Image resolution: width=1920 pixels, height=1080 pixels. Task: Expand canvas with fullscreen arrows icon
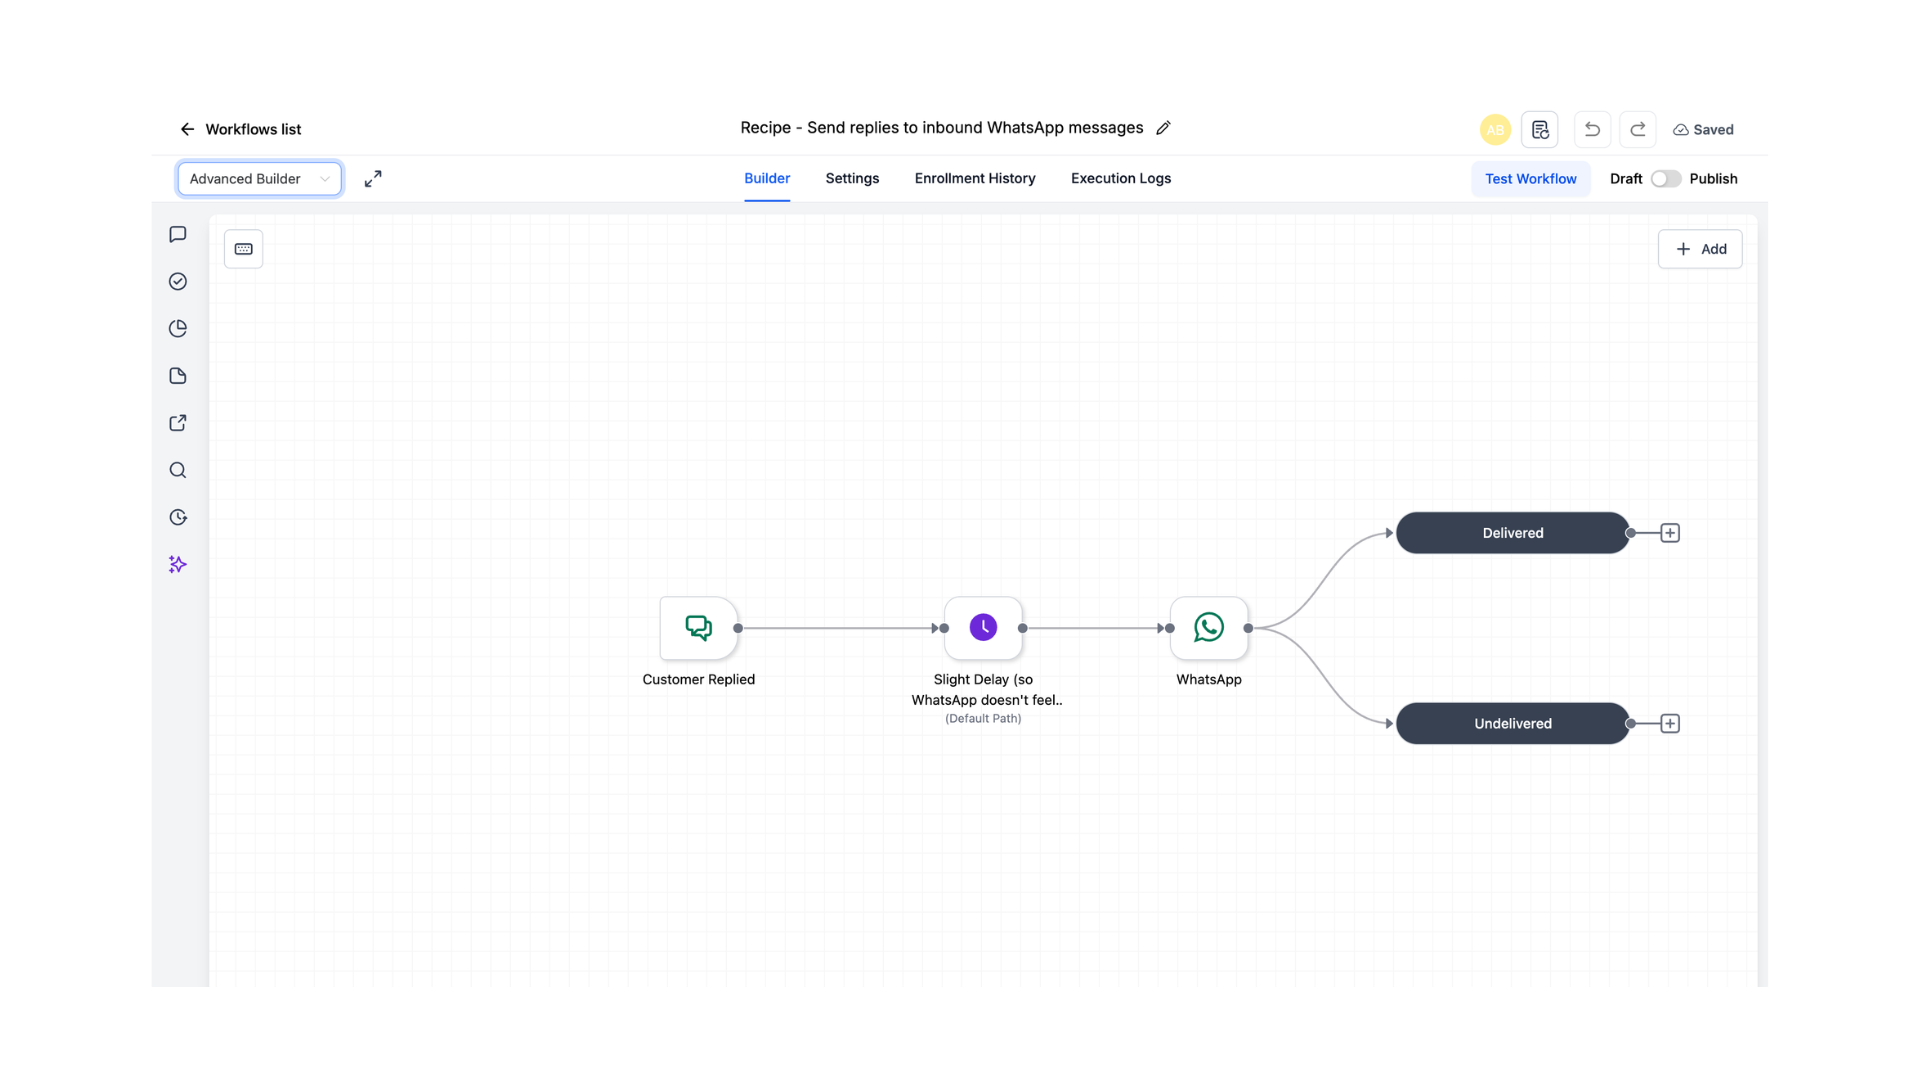click(x=373, y=179)
